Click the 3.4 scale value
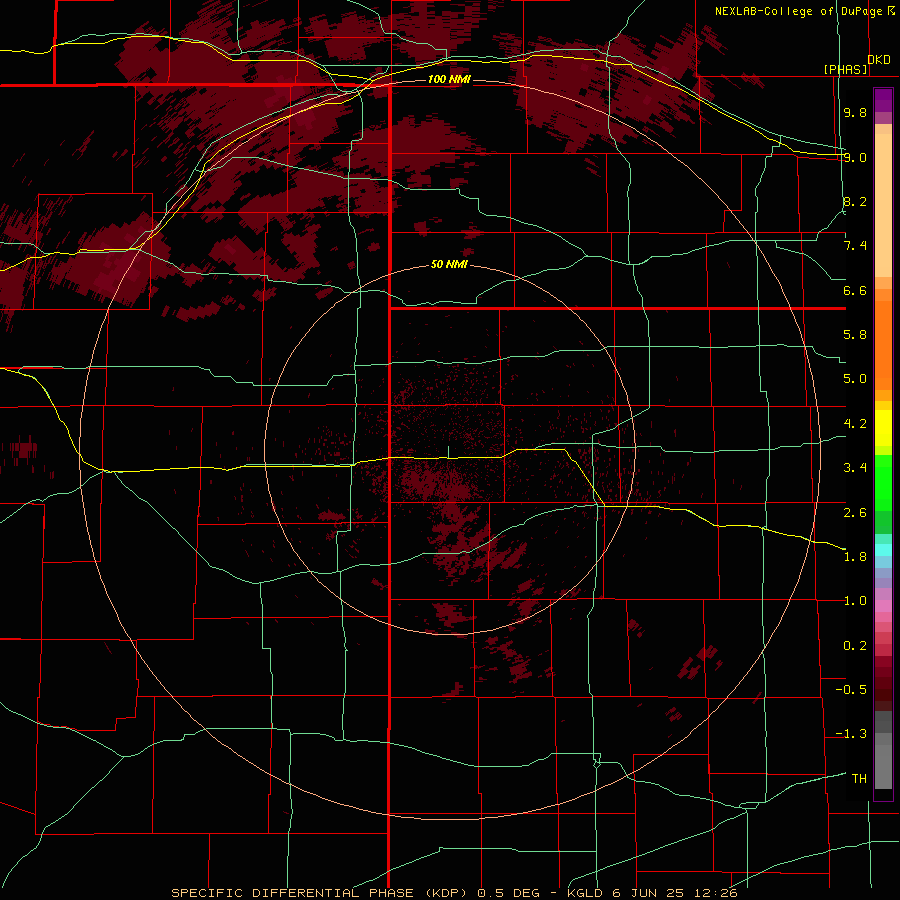This screenshot has width=900, height=900. coord(855,468)
